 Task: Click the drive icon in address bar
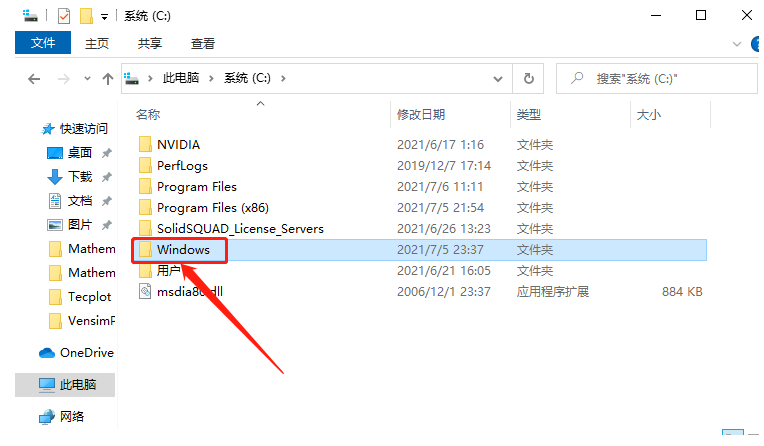pyautogui.click(x=132, y=78)
